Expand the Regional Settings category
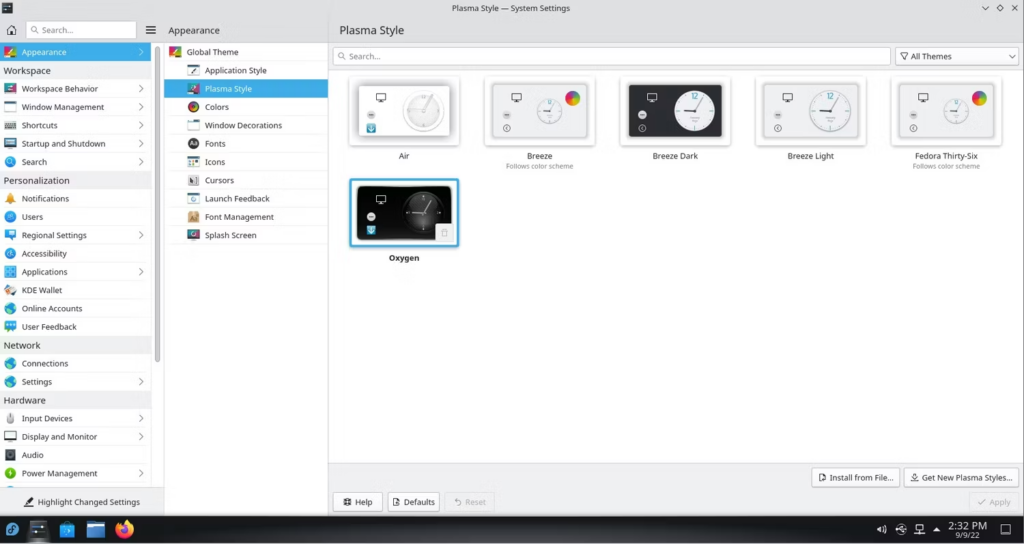Screen dimensions: 1024x544 tap(141, 235)
